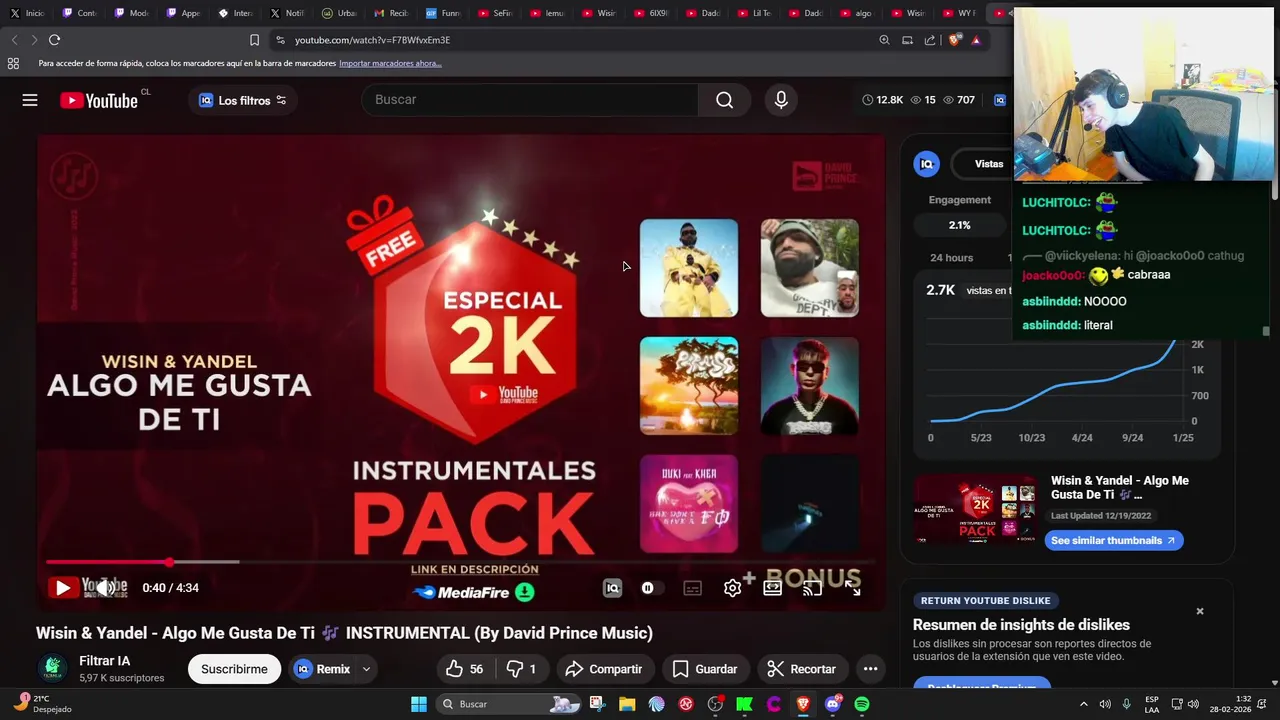Open Brave browser taskbar icon
The width and height of the screenshot is (1280, 720).
(x=803, y=704)
